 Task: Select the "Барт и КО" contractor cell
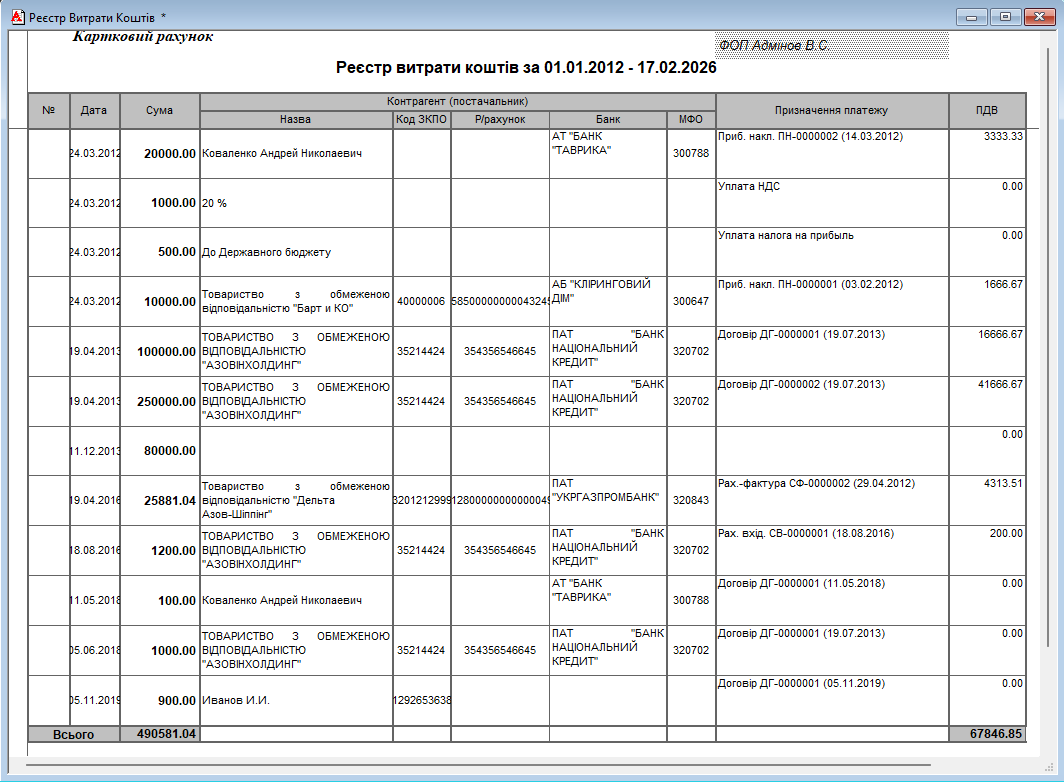click(295, 301)
